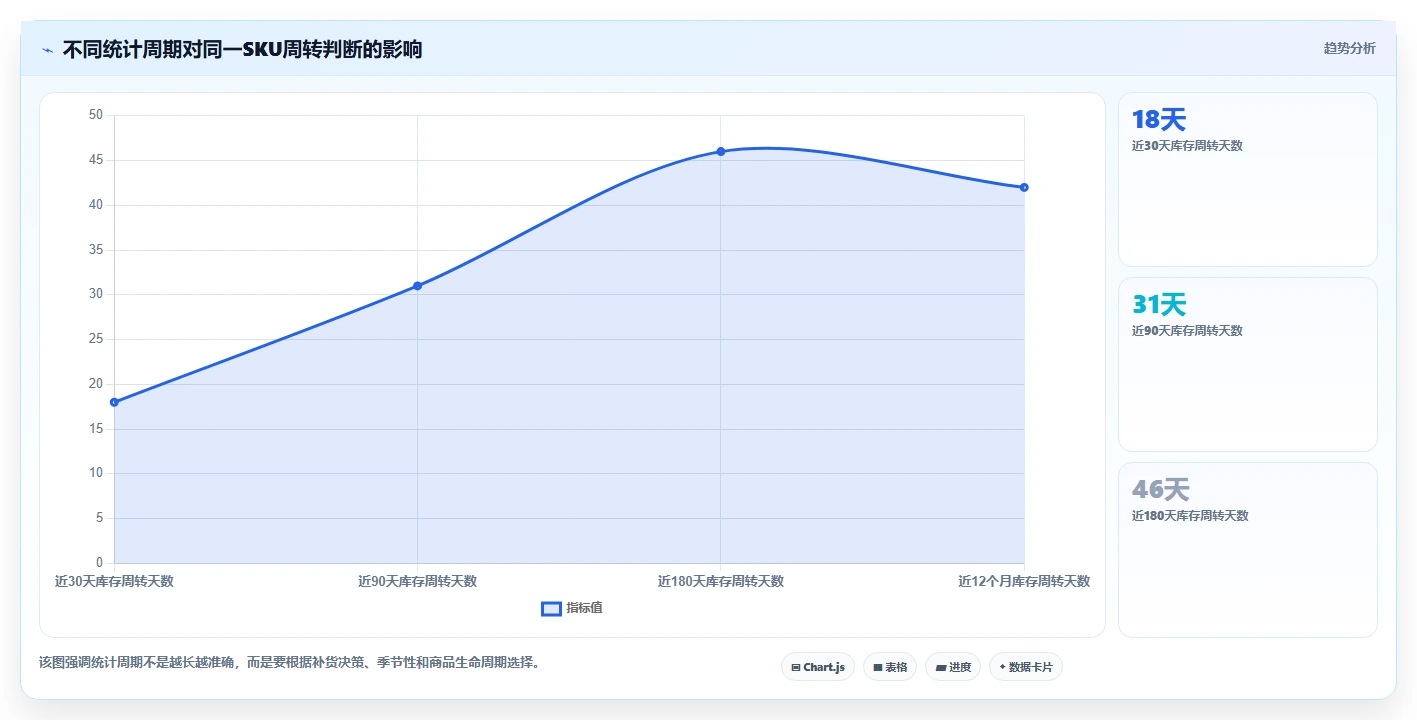1417x720 pixels.
Task: Click the y-axis value 35
Action: tap(96, 250)
